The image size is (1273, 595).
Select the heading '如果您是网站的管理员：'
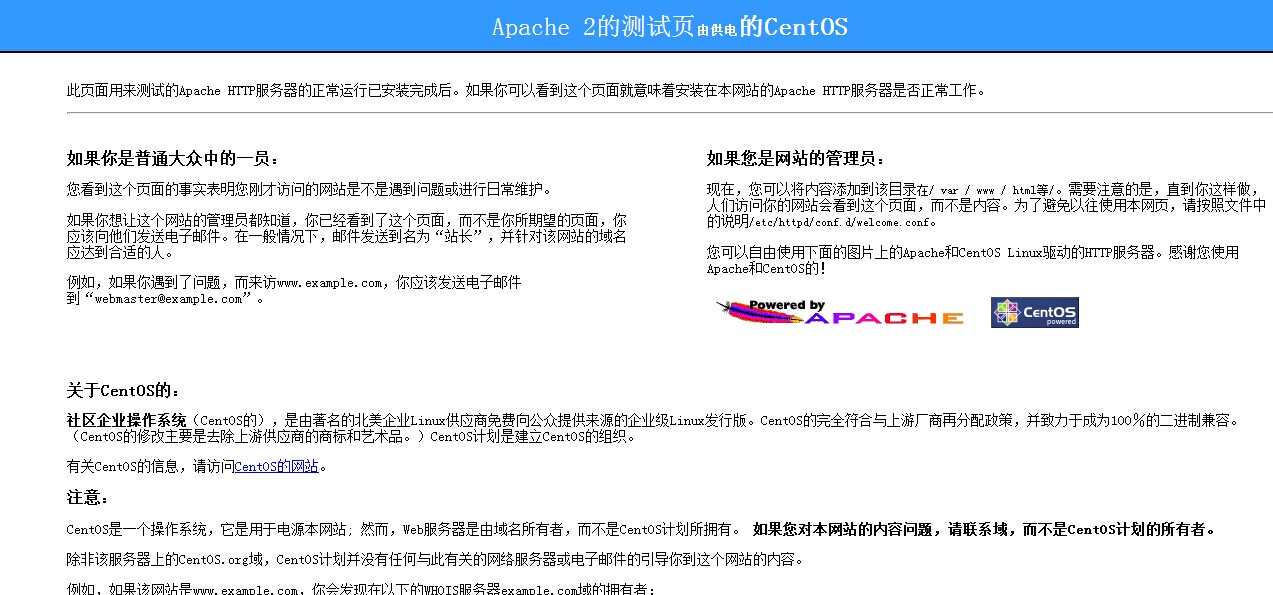point(796,158)
